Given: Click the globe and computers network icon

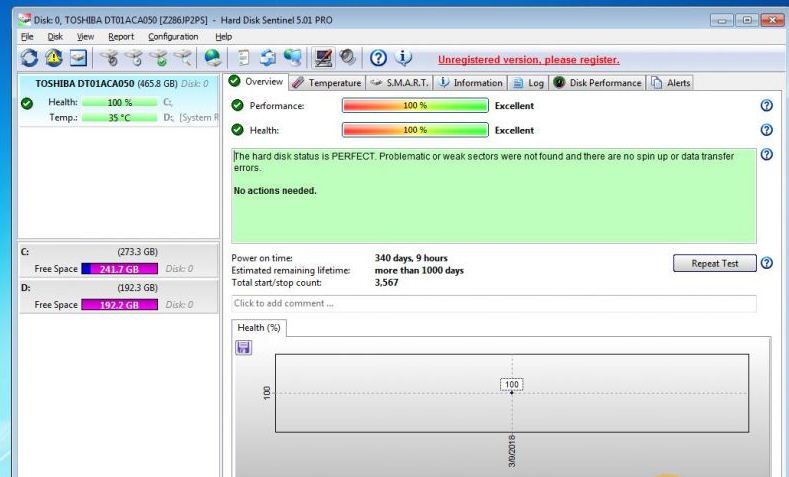Looking at the screenshot, I should [x=292, y=58].
